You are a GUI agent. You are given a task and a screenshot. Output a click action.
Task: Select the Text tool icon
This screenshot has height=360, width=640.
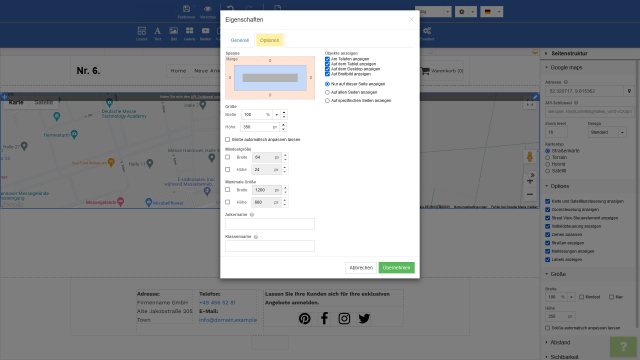[158, 31]
